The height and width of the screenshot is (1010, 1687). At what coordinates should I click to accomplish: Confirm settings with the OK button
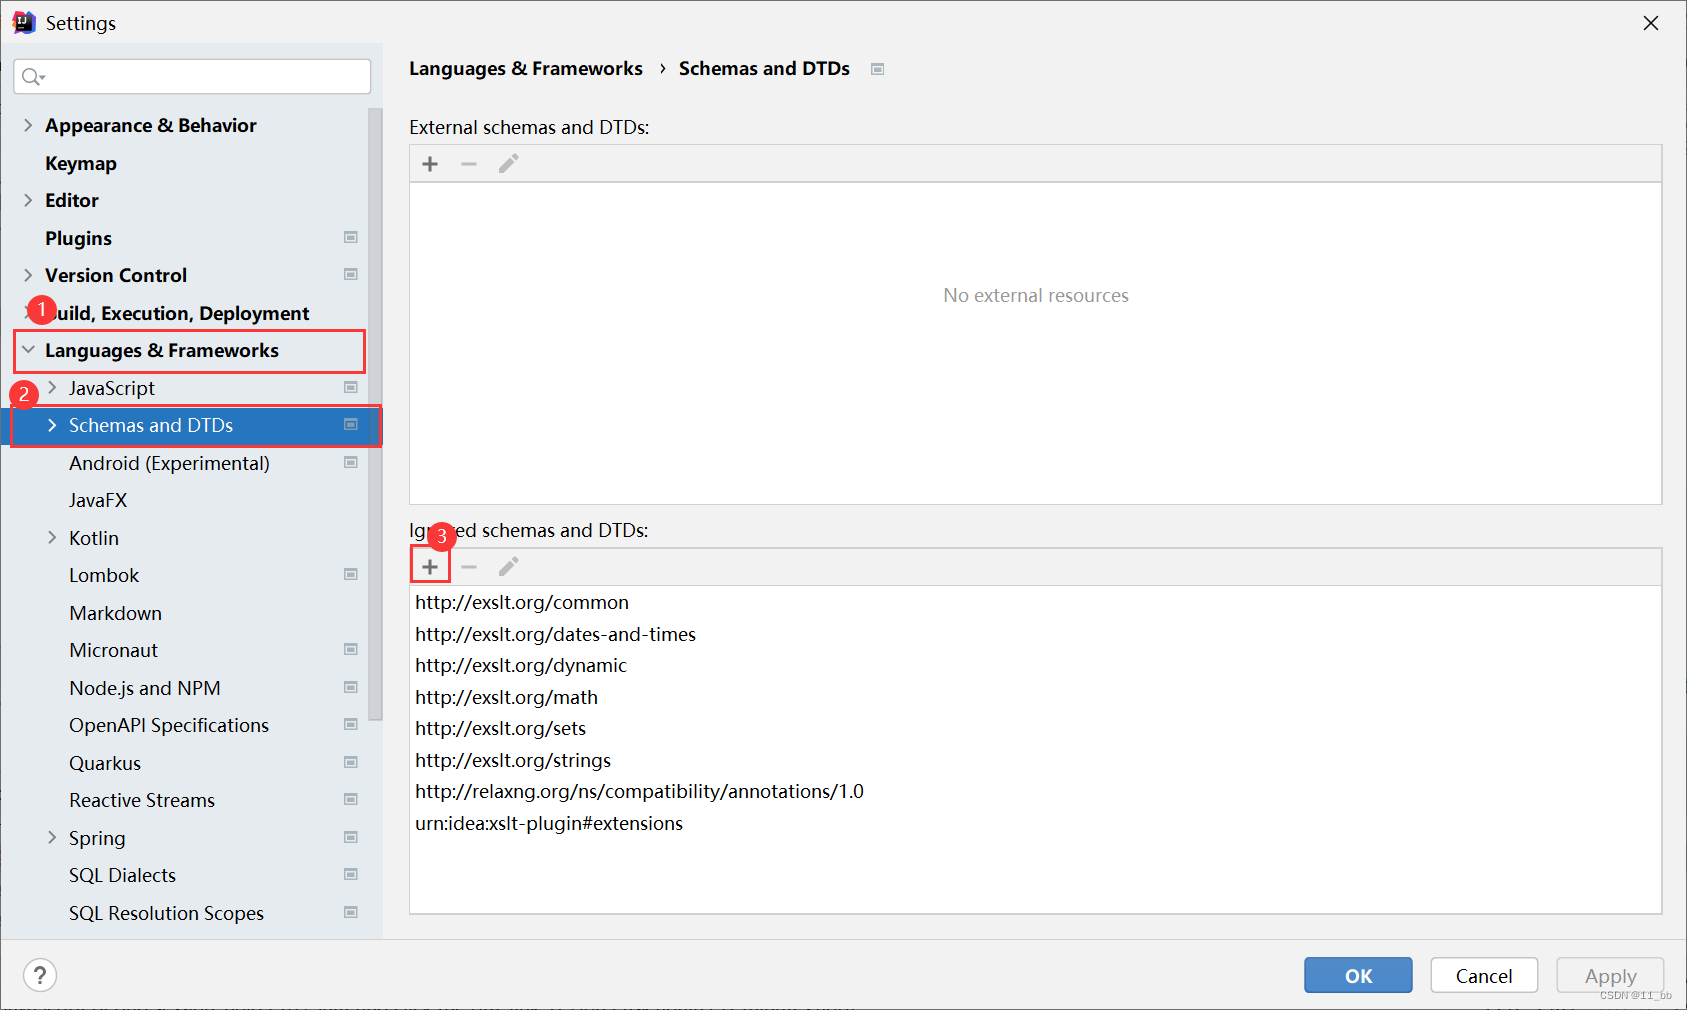coord(1358,975)
